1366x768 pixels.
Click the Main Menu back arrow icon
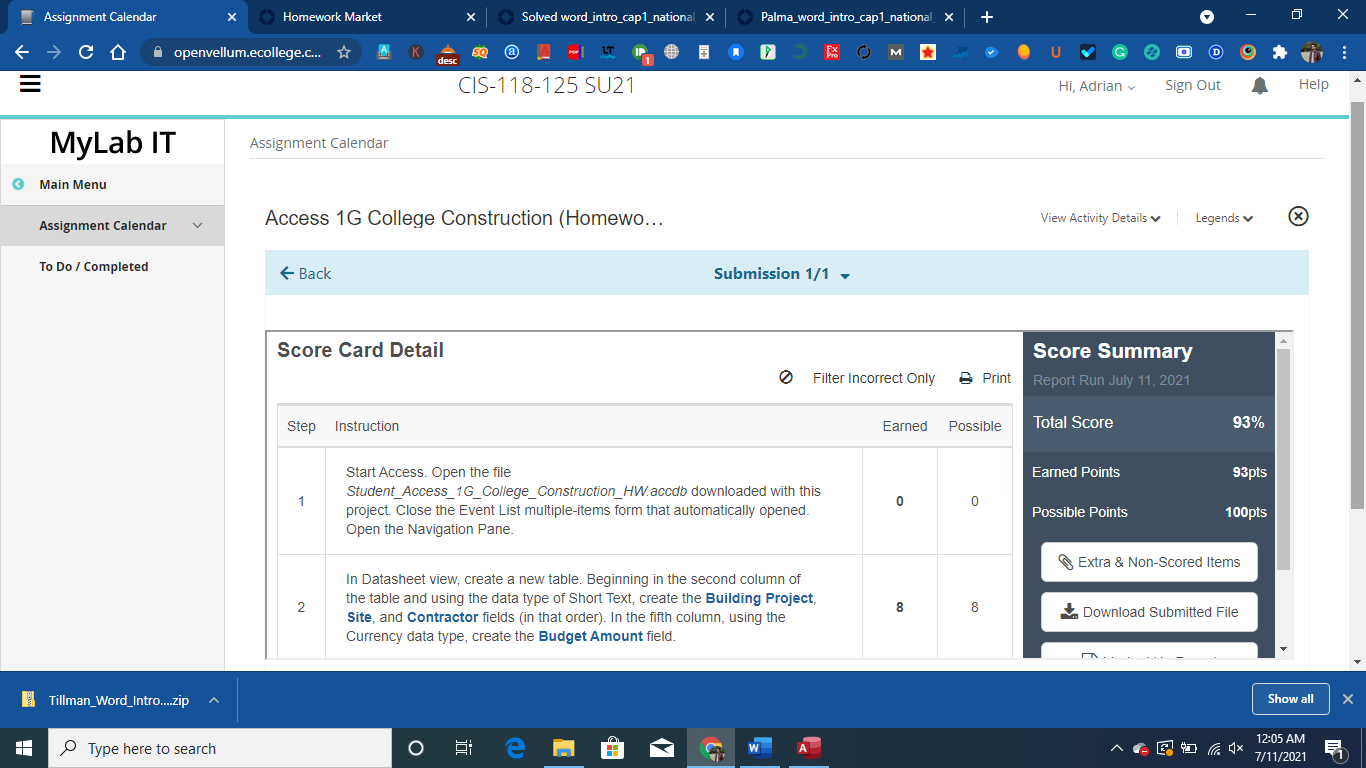(x=17, y=184)
